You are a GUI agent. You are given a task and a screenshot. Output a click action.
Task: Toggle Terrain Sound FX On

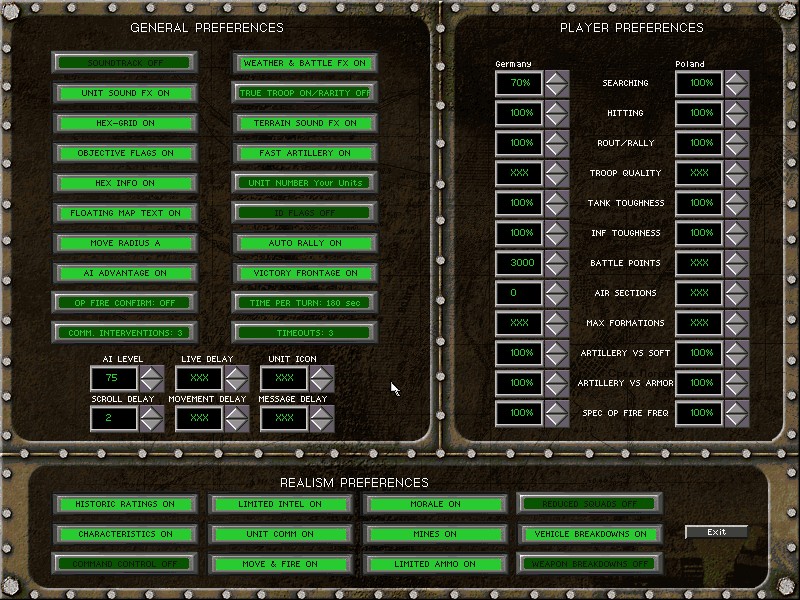click(x=305, y=123)
